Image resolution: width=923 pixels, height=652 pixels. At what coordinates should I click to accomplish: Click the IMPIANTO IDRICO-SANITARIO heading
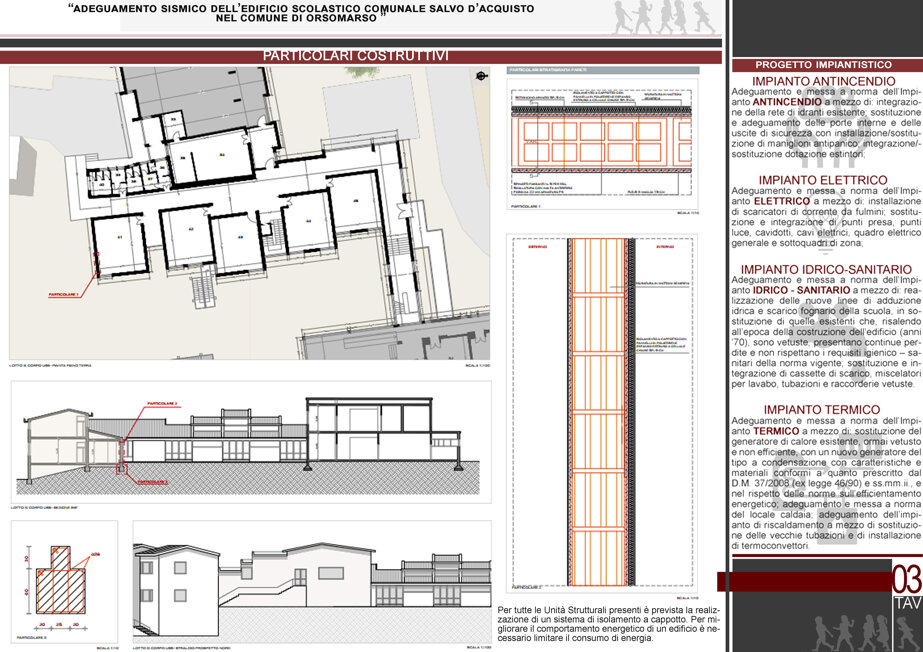click(x=826, y=270)
